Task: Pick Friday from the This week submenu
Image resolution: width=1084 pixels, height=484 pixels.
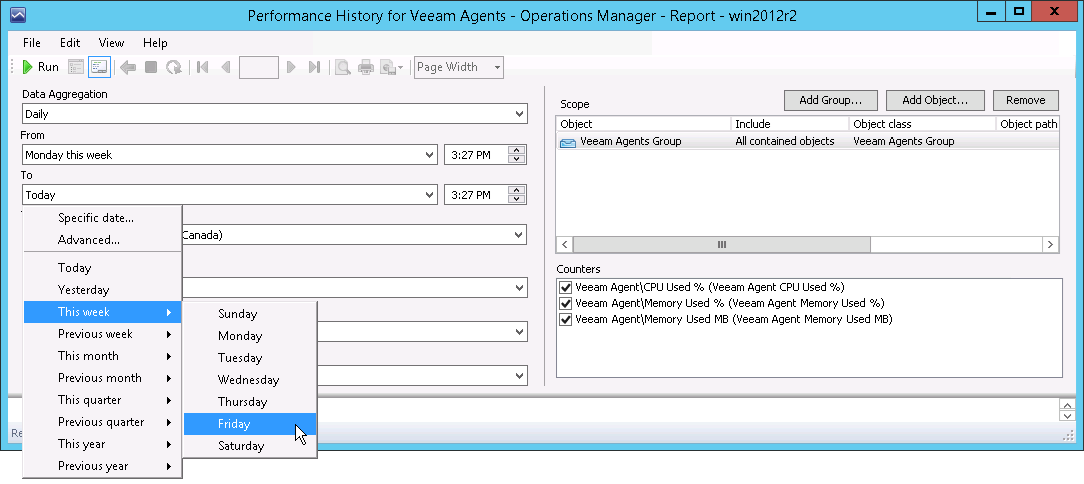Action: [250, 425]
